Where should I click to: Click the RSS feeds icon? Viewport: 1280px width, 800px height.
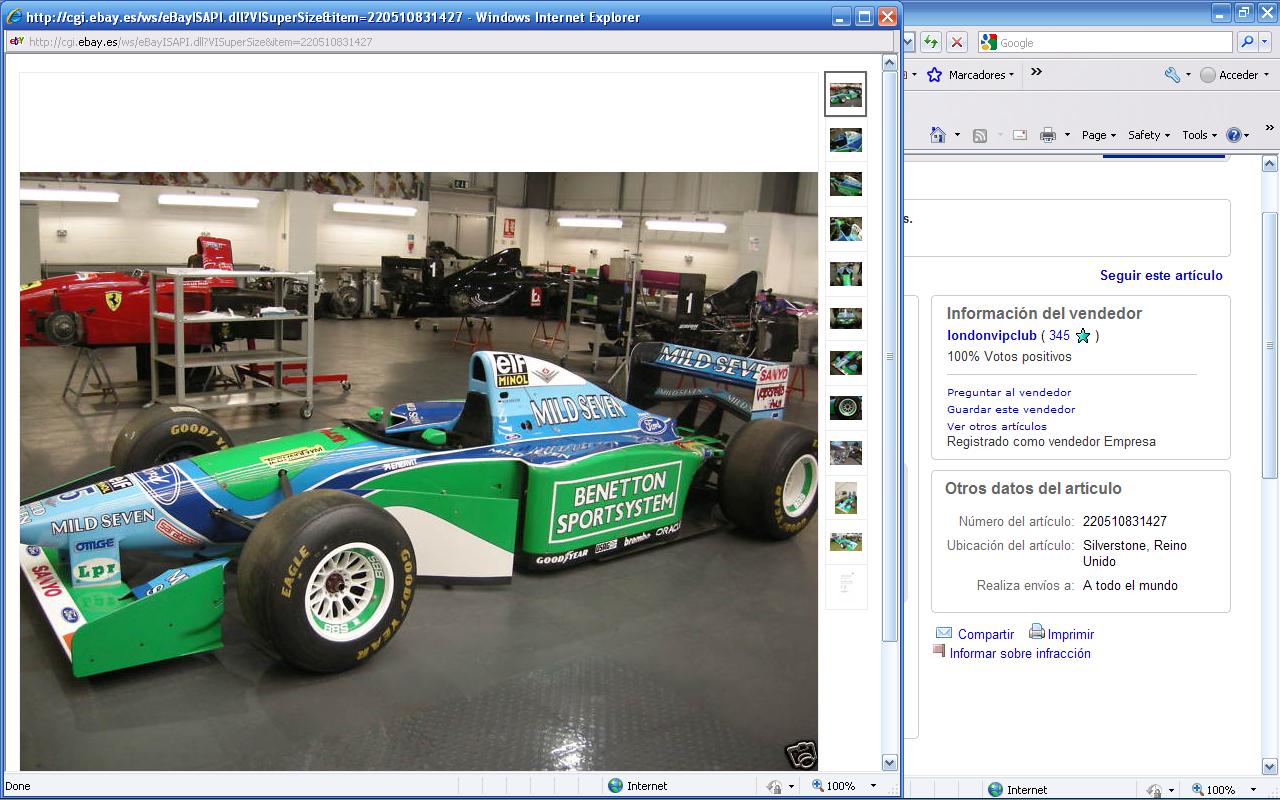coord(980,135)
